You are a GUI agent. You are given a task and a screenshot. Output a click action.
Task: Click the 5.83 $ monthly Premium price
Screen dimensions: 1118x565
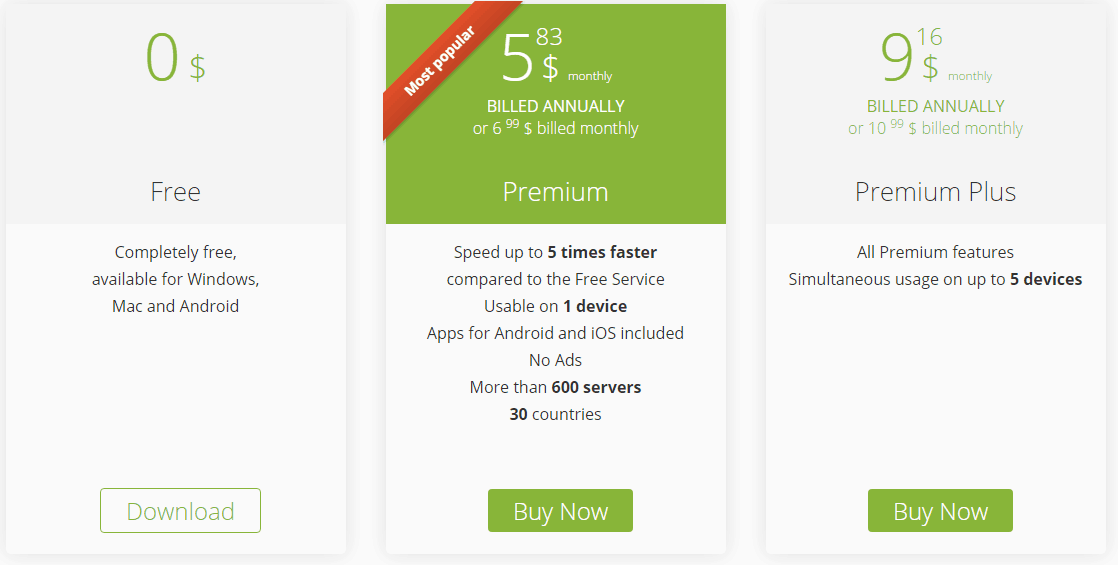click(556, 56)
